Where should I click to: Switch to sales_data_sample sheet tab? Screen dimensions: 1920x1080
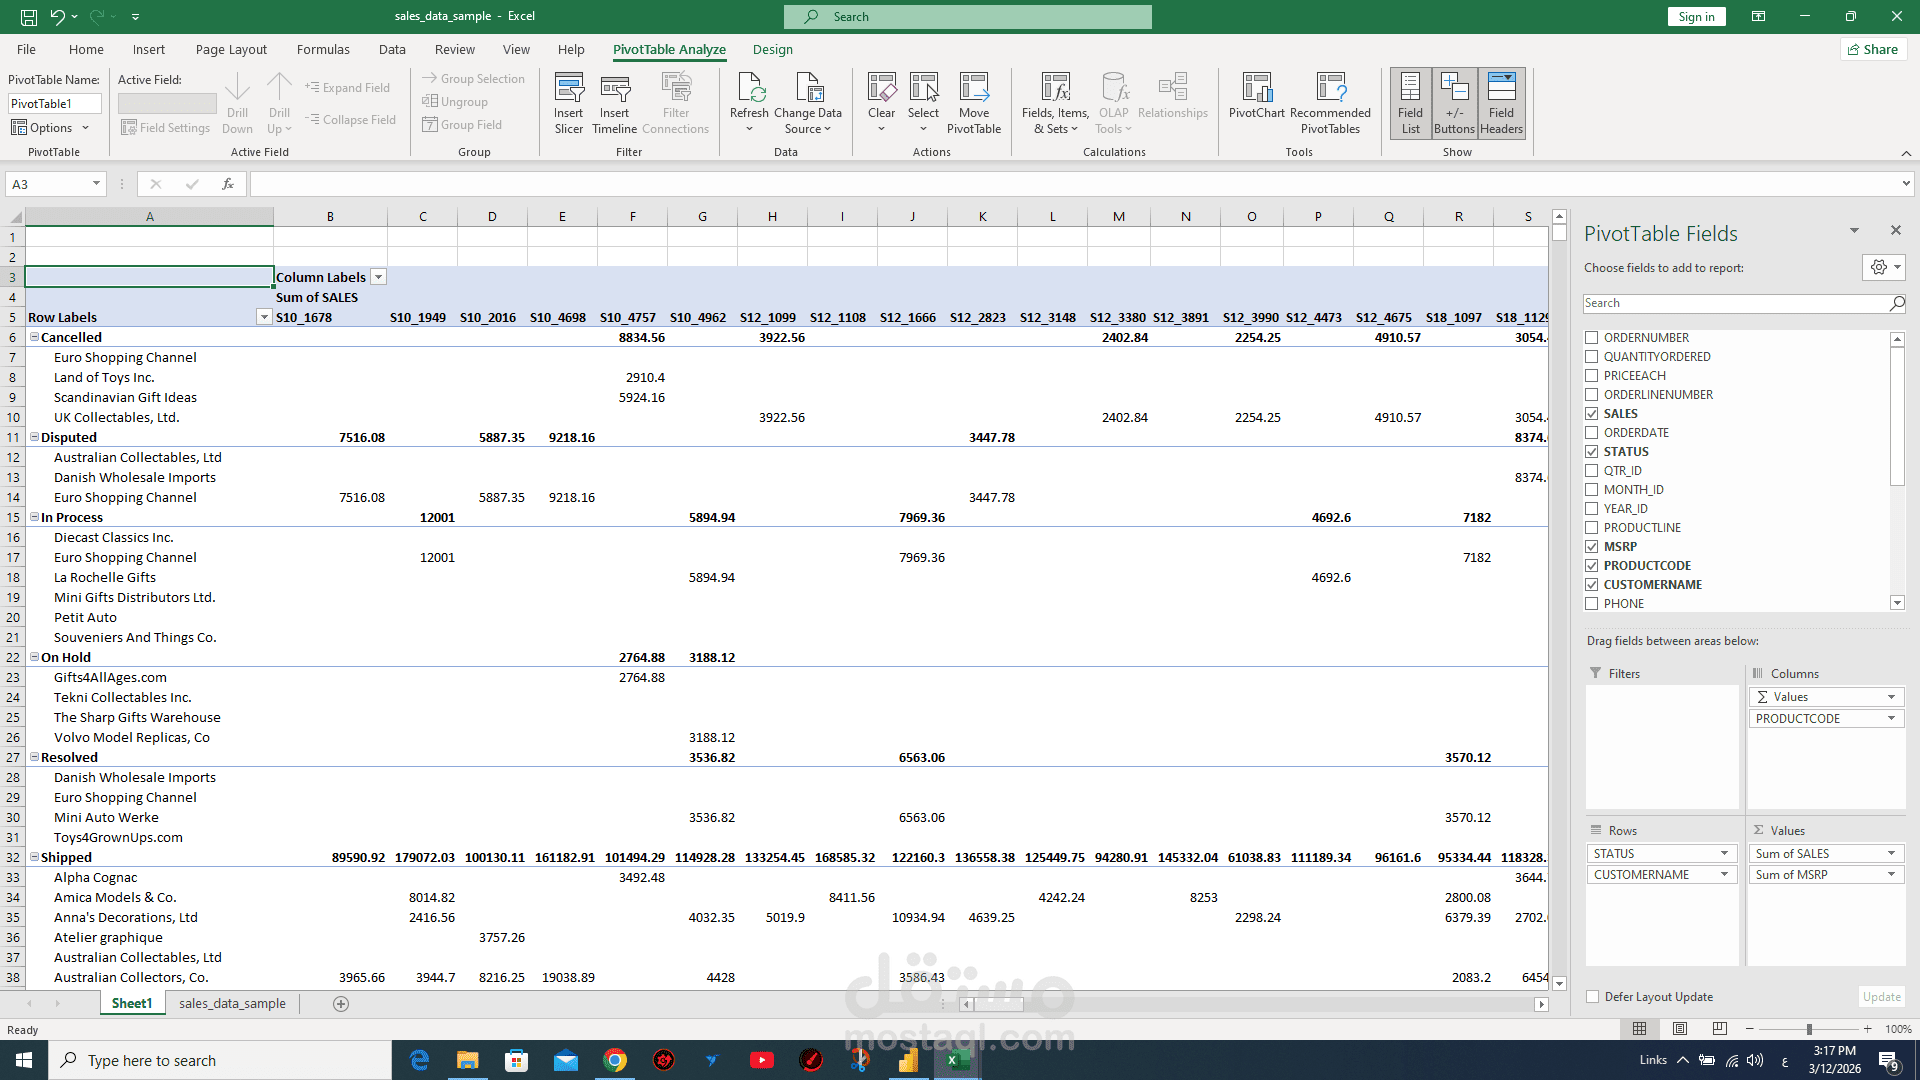(232, 1004)
